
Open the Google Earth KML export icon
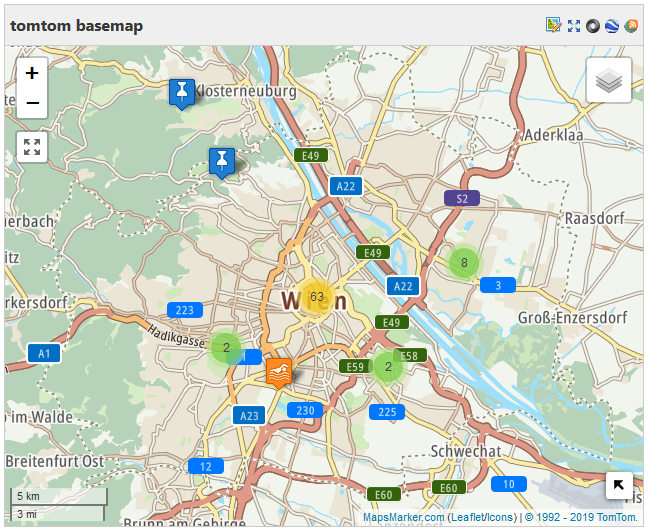pos(612,26)
